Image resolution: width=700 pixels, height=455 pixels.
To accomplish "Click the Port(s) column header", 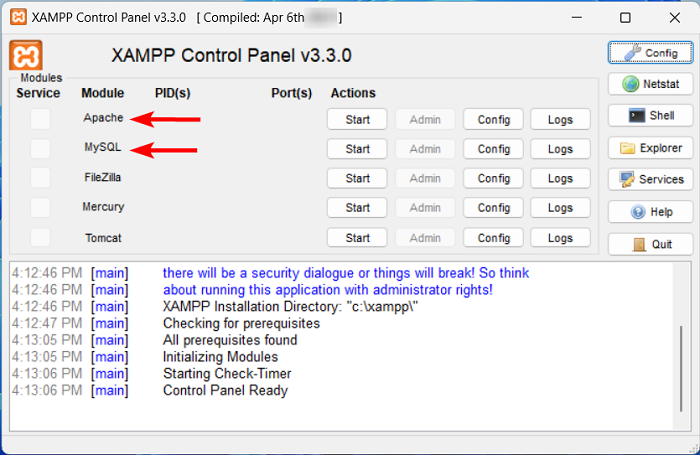I will pyautogui.click(x=292, y=93).
